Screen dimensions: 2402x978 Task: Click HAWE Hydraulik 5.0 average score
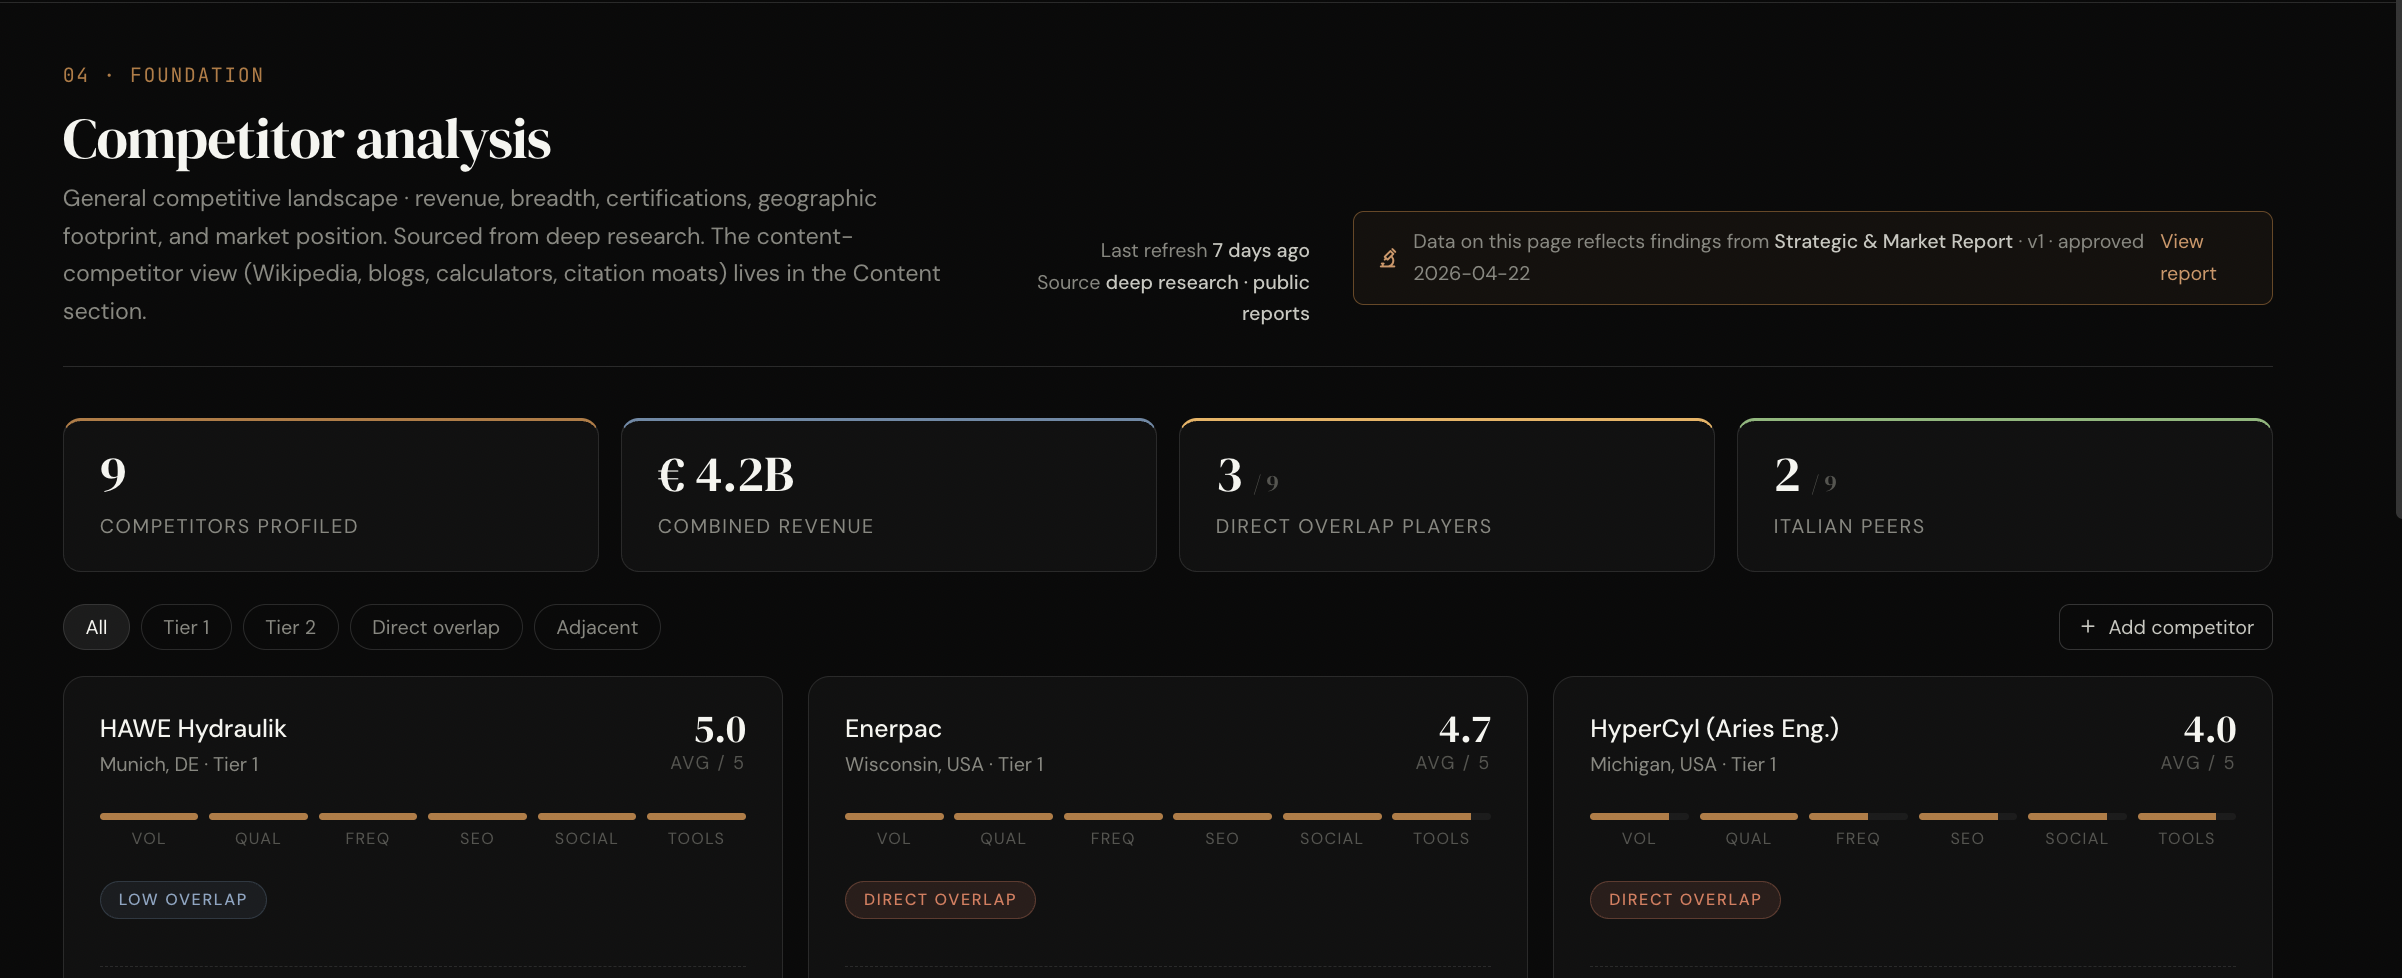(x=720, y=730)
